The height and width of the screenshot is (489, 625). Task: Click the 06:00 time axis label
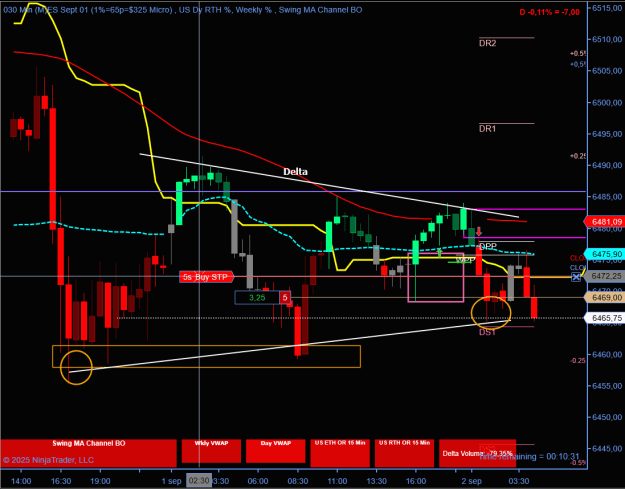(x=258, y=481)
